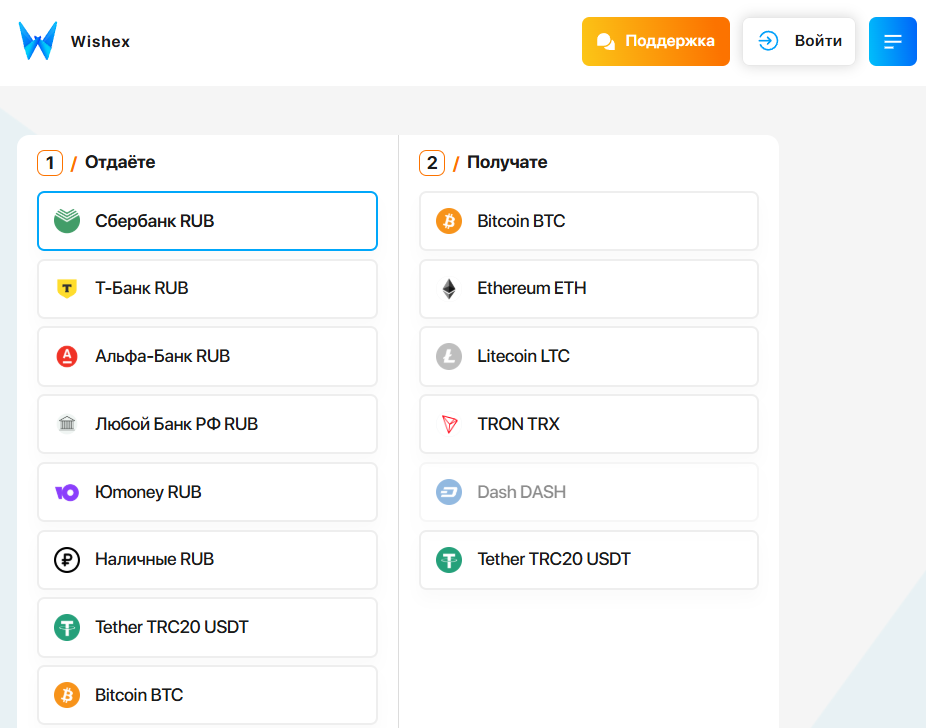Choose Tether TRC20 USDT to receive
This screenshot has width=926, height=728.
(x=589, y=559)
